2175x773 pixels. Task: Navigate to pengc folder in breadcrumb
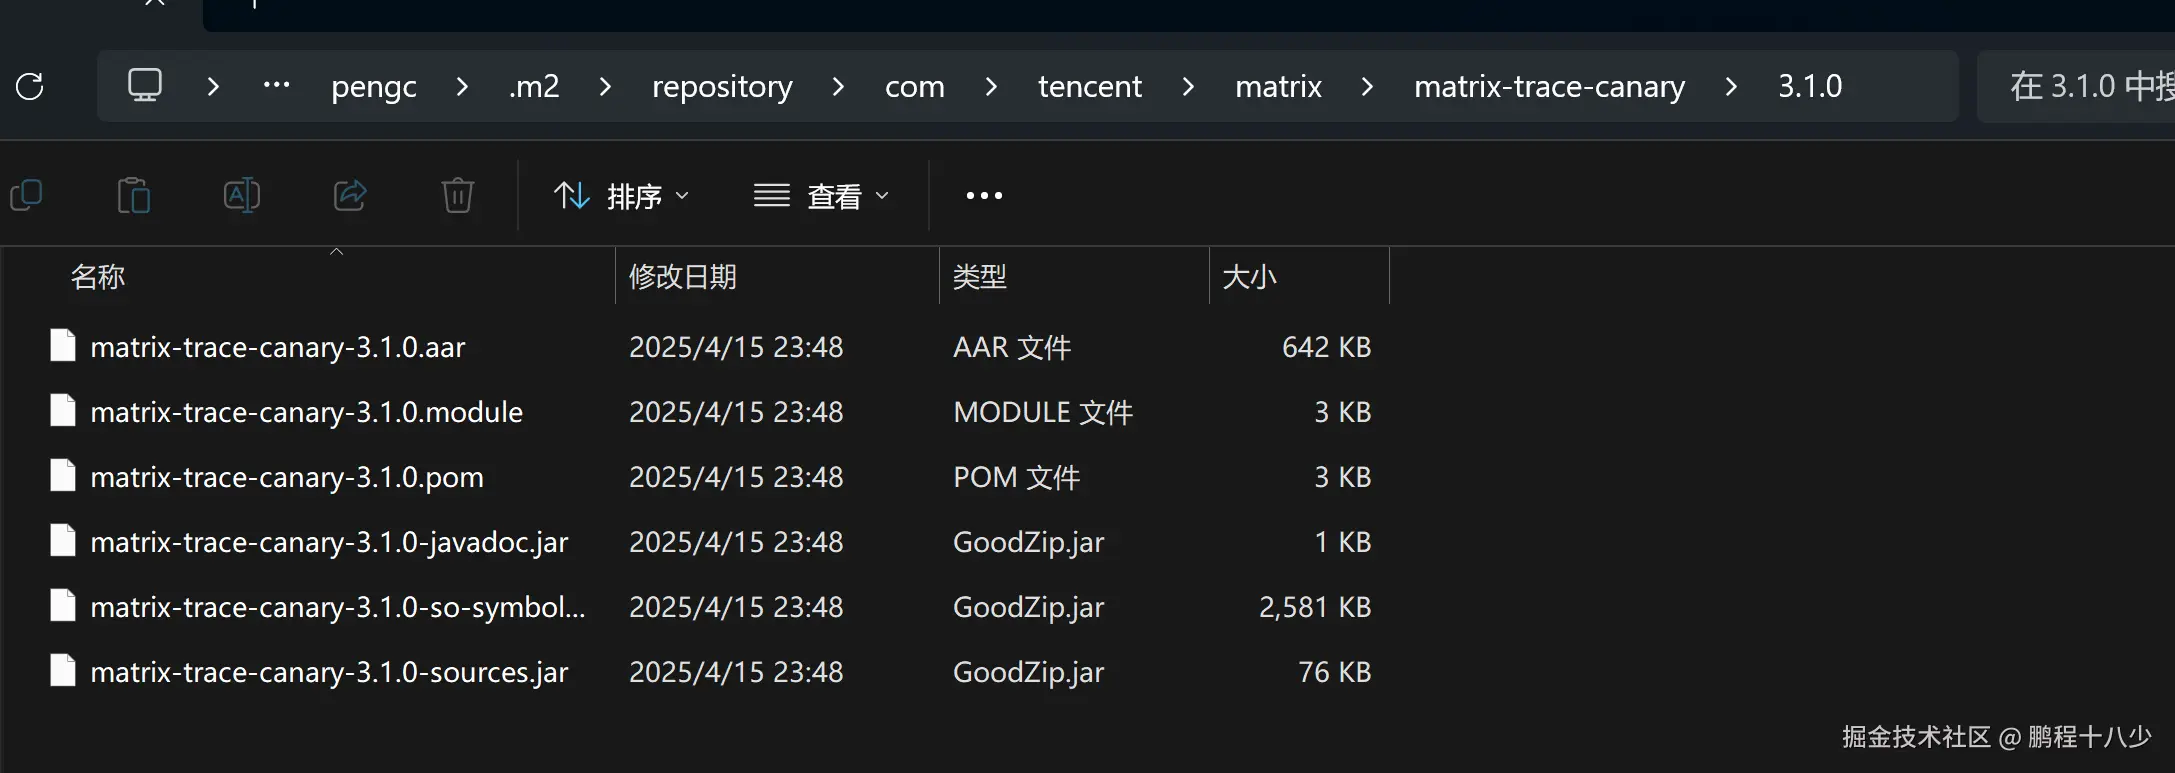coord(374,87)
